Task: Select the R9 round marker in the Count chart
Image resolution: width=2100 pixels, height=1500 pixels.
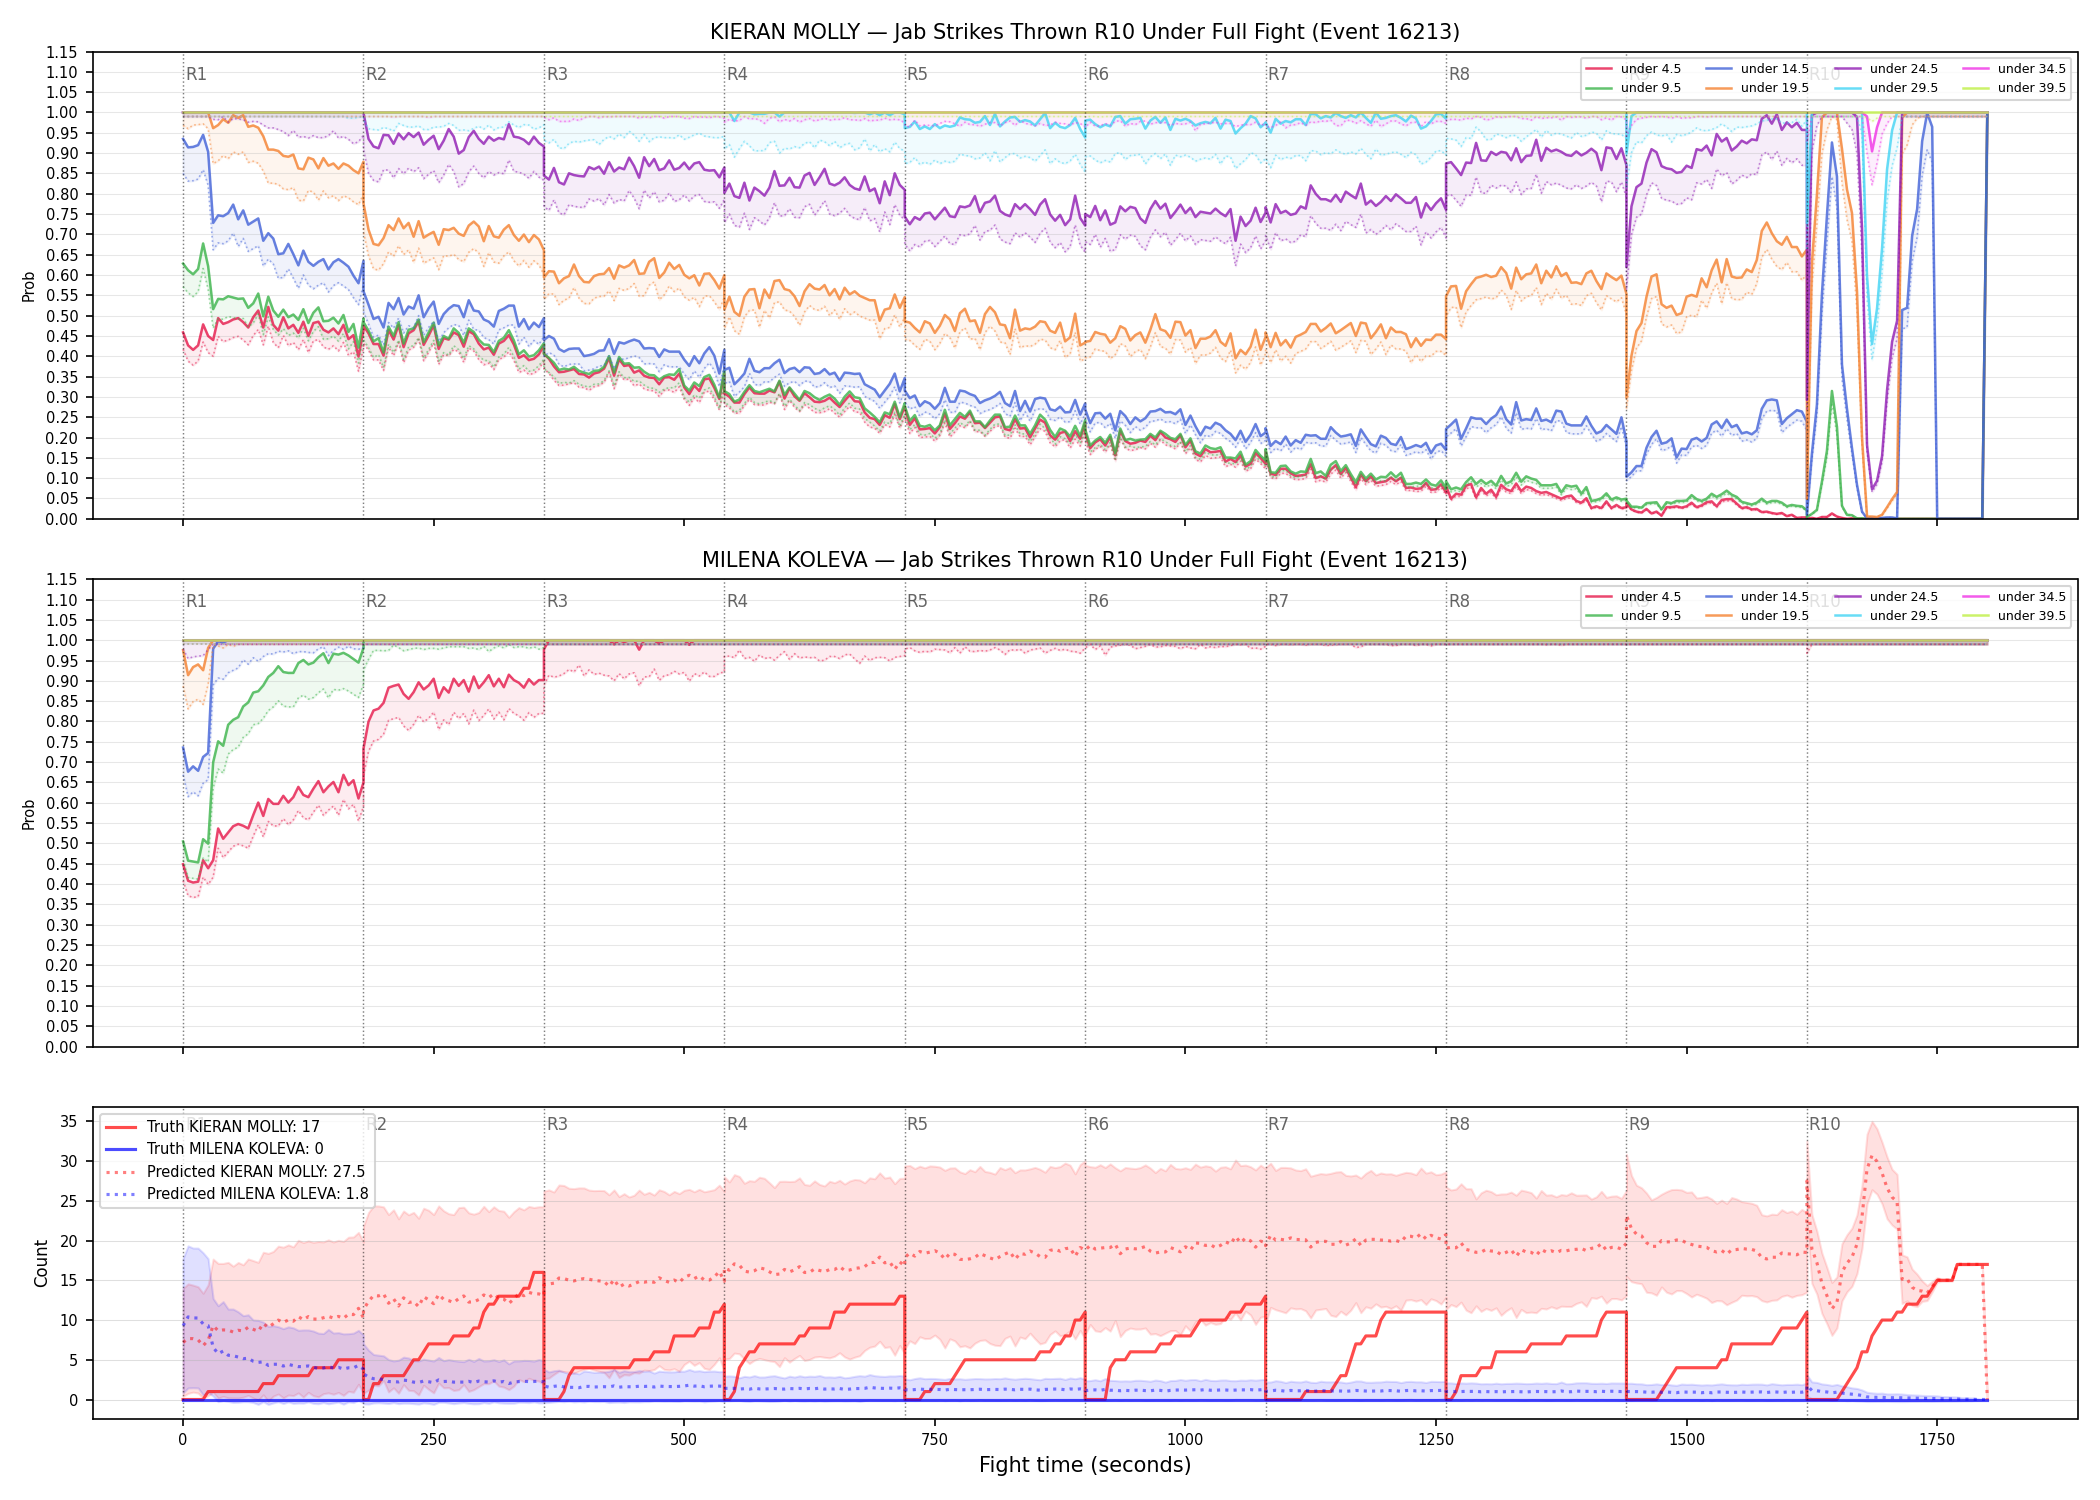Action: 1639,1124
